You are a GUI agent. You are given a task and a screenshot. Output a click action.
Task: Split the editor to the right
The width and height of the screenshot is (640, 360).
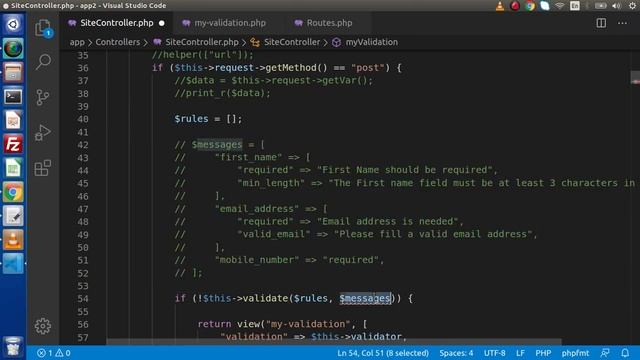(x=601, y=23)
